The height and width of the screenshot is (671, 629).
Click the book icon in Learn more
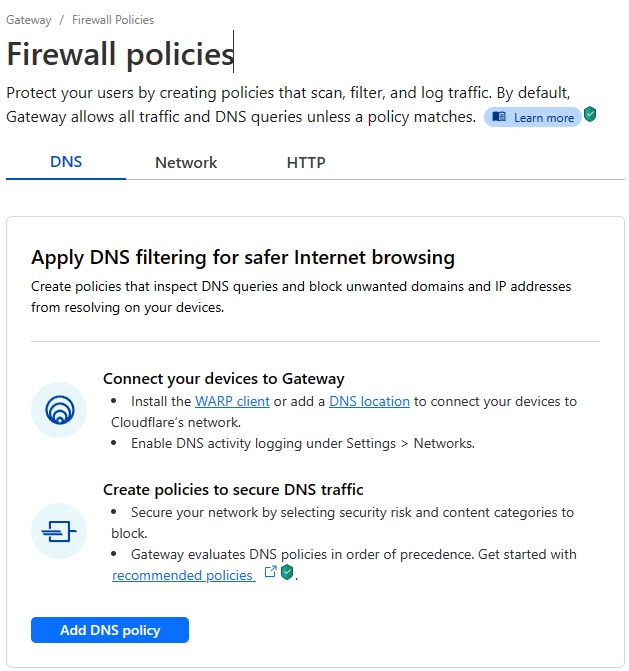tap(500, 118)
